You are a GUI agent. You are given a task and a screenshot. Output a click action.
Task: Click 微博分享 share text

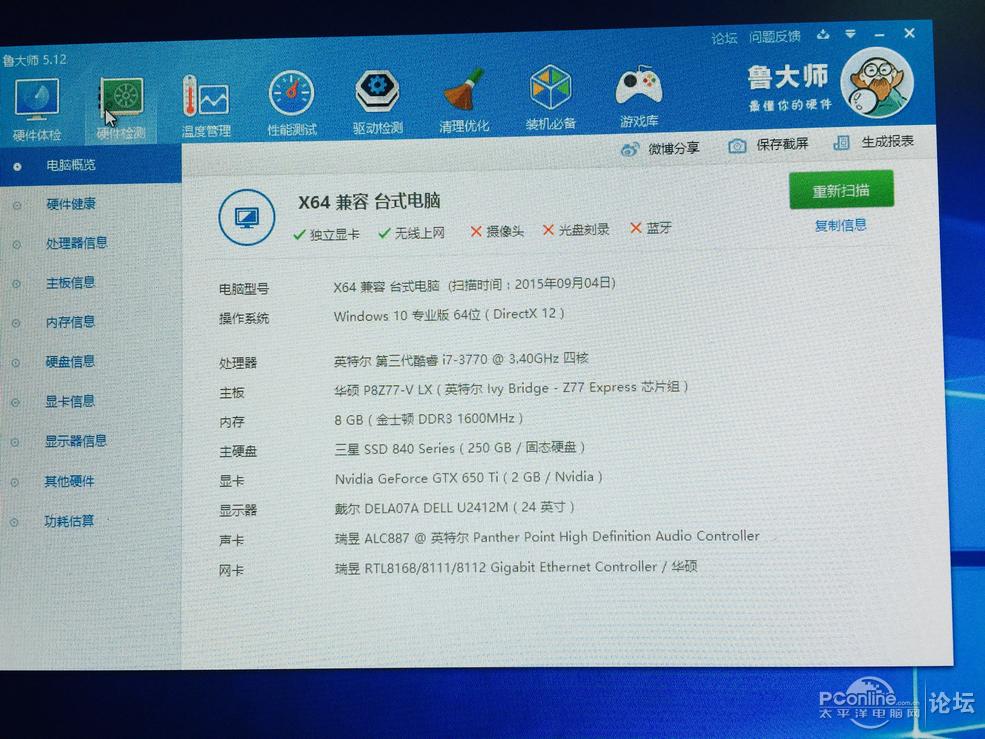tap(673, 148)
